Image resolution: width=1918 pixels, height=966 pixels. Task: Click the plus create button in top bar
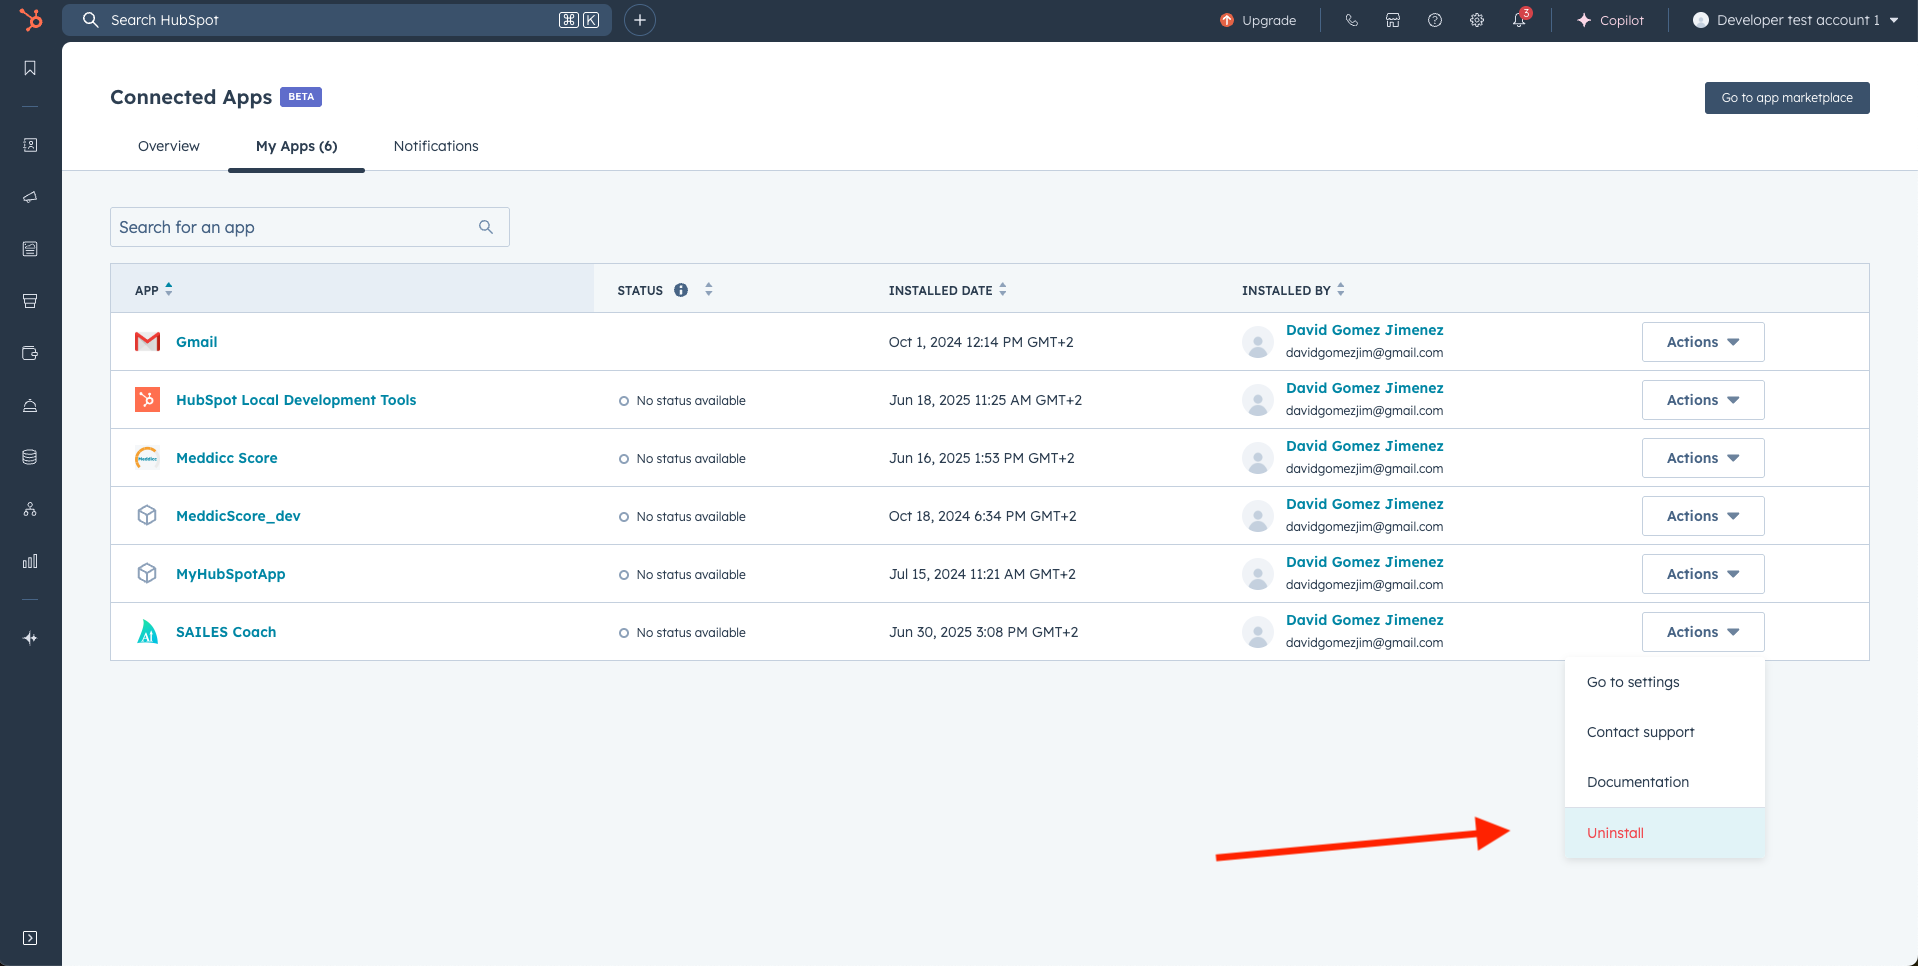(x=640, y=20)
